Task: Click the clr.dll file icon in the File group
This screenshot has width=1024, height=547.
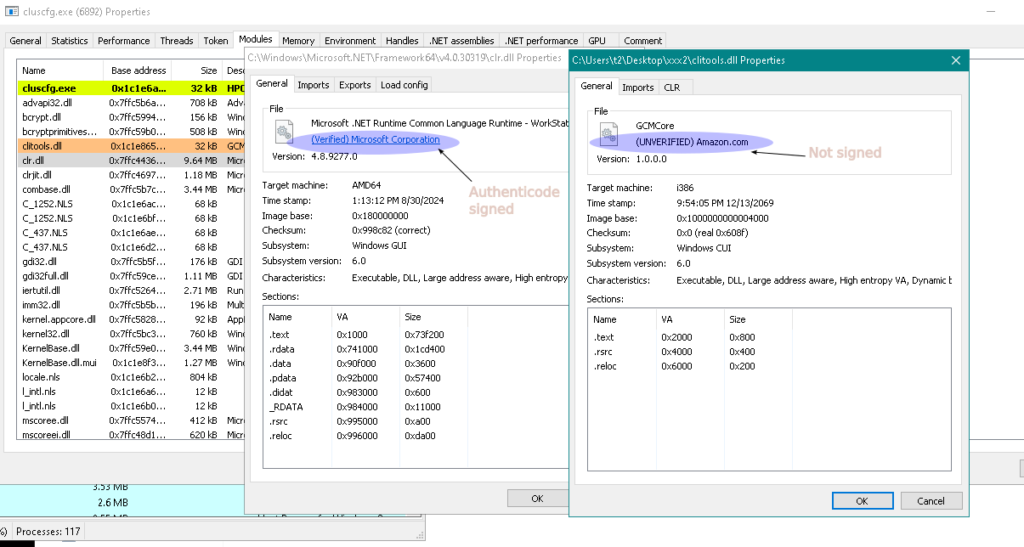Action: (x=284, y=133)
